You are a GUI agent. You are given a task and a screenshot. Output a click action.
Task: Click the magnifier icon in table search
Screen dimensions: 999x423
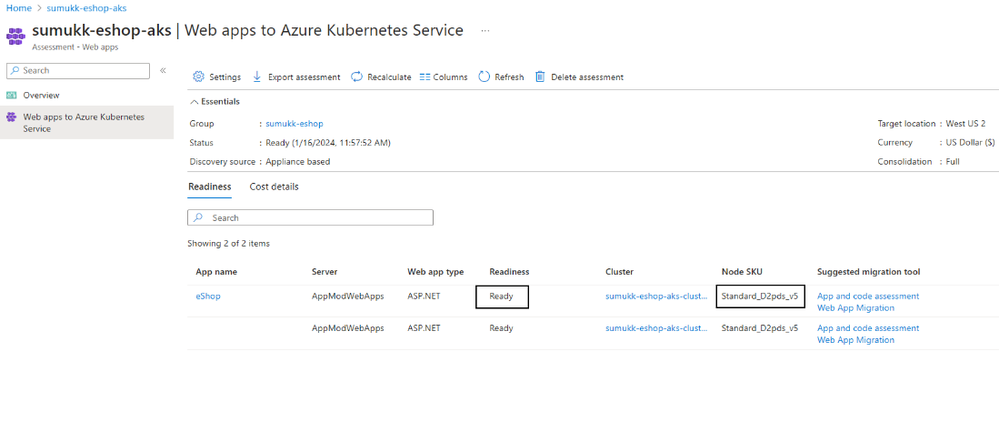pyautogui.click(x=199, y=217)
